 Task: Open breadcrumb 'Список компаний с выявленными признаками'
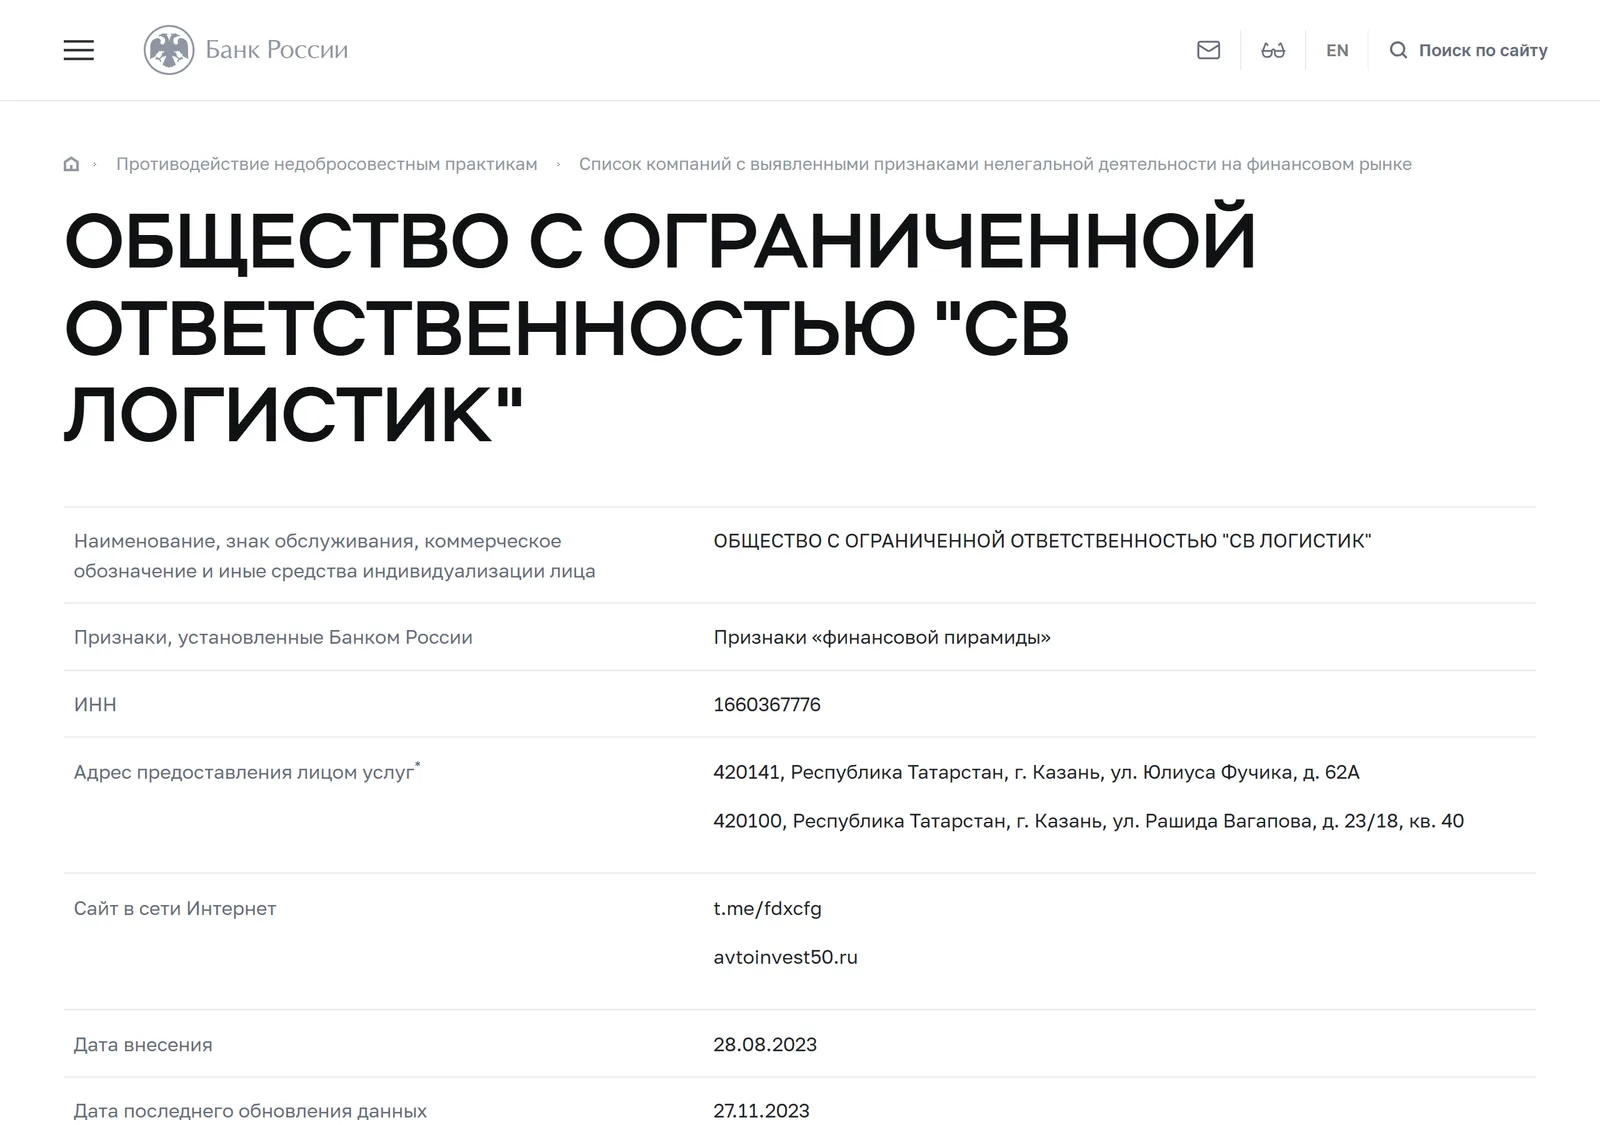tap(995, 164)
